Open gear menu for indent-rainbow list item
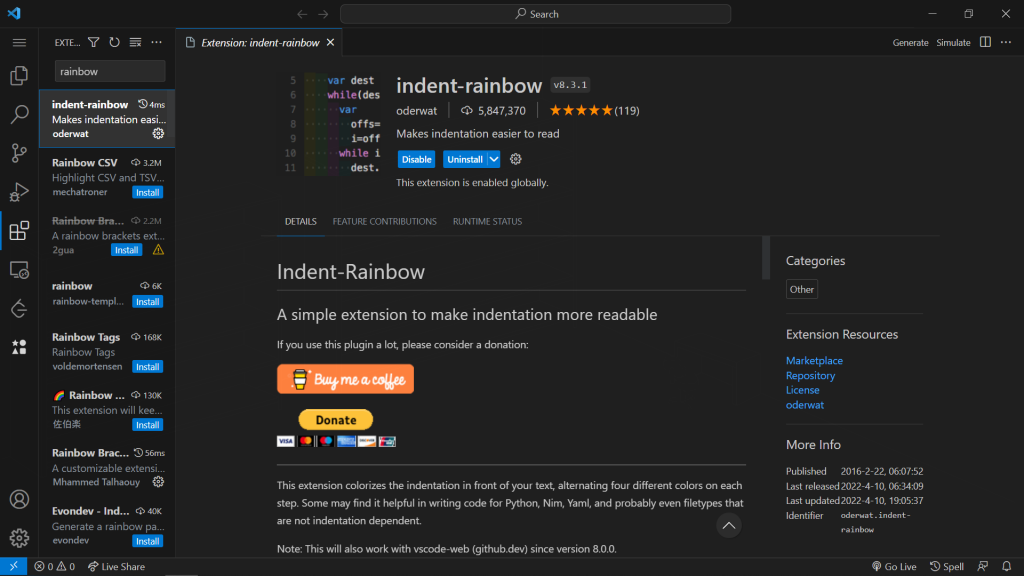 coord(158,133)
